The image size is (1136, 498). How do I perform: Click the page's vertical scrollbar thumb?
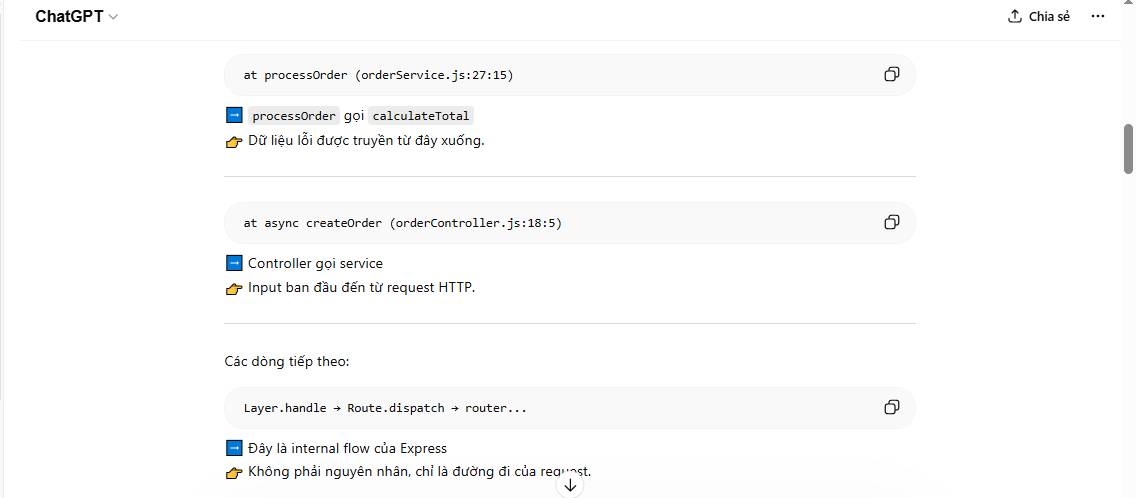pyautogui.click(x=1128, y=148)
